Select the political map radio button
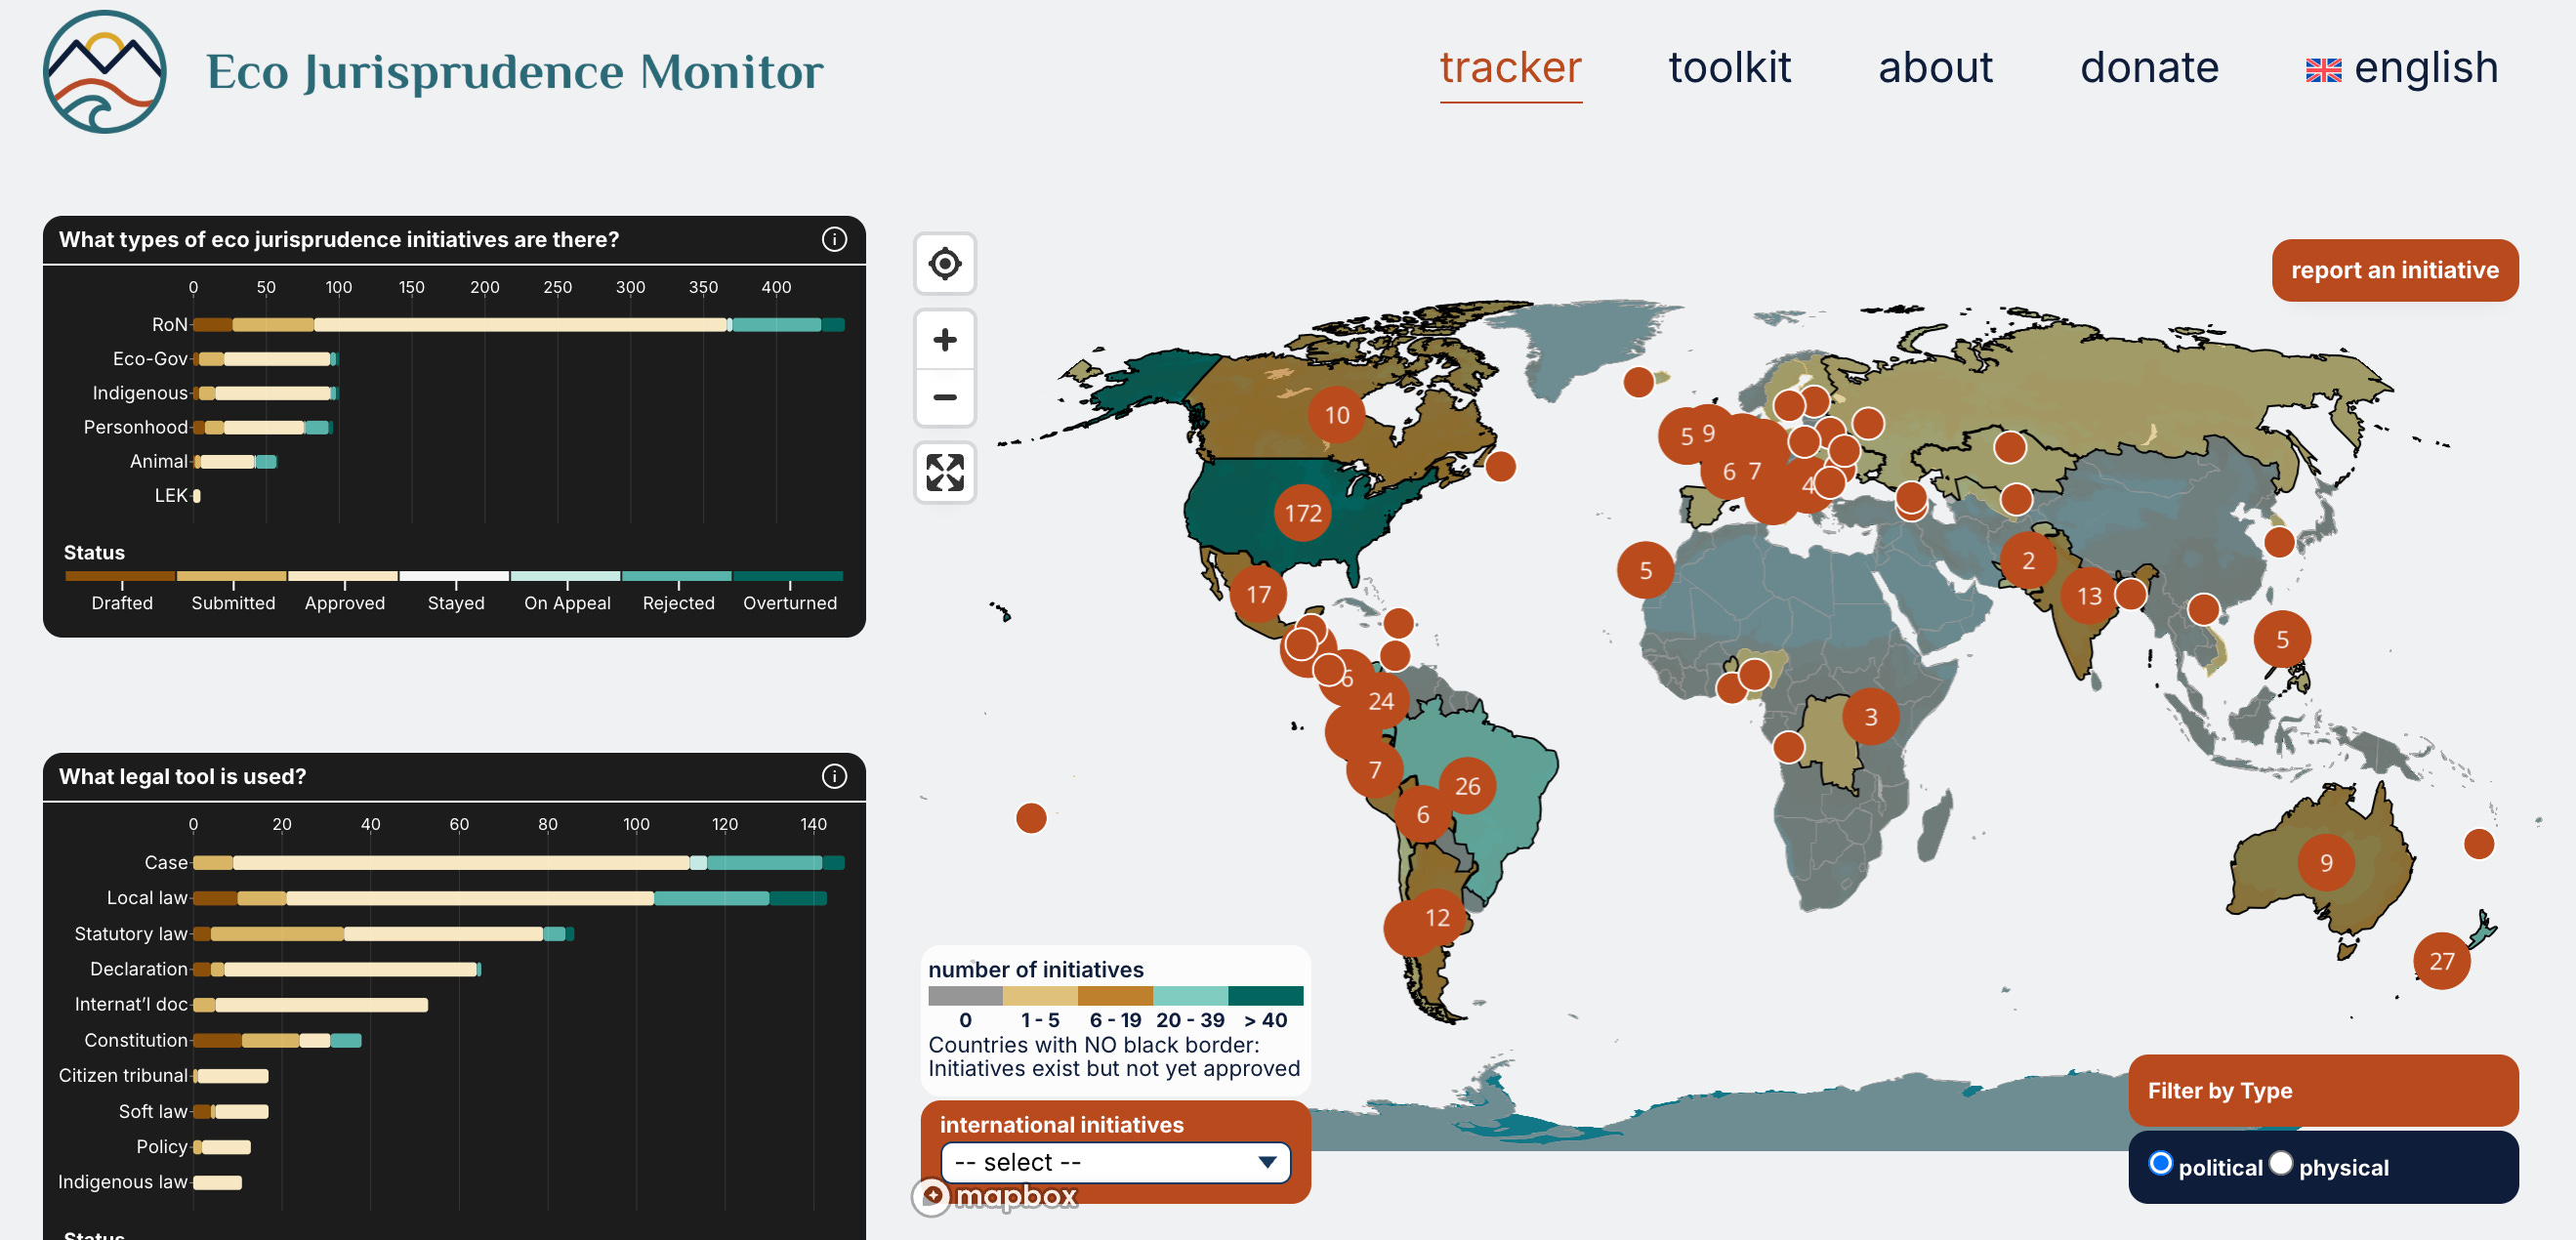2576x1240 pixels. coord(2160,1163)
